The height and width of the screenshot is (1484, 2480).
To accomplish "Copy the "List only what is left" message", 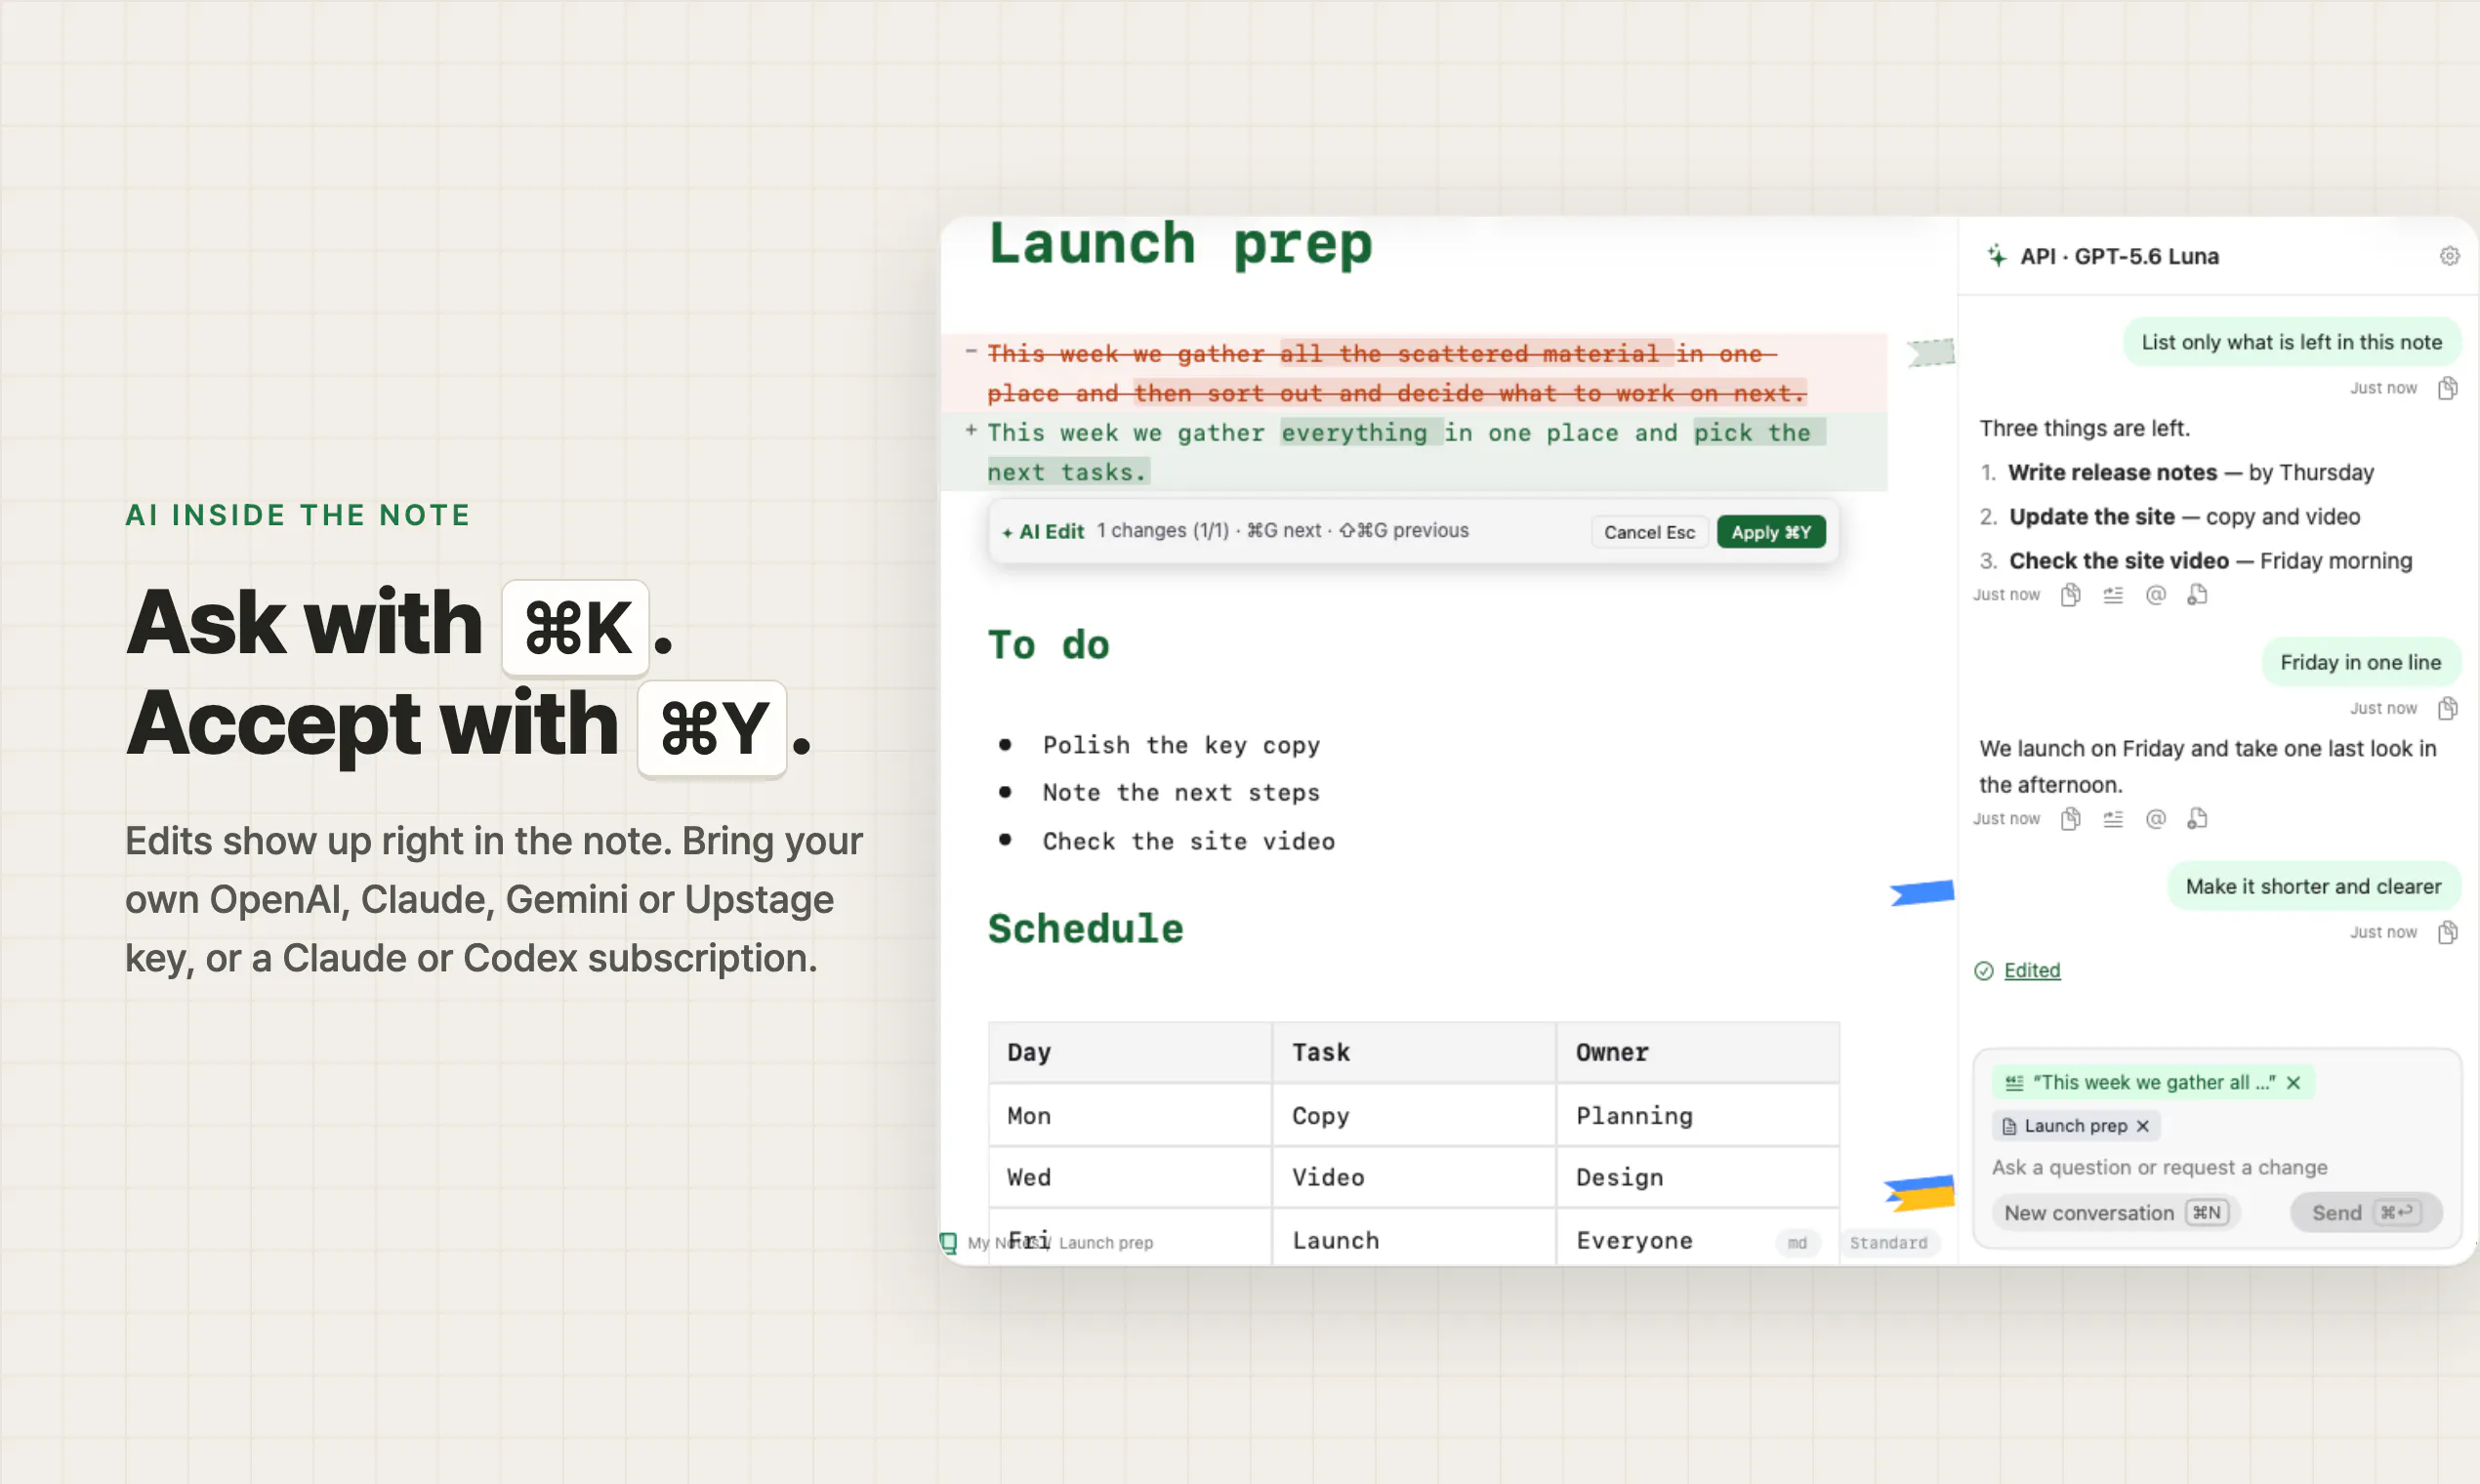I will pos(2447,388).
